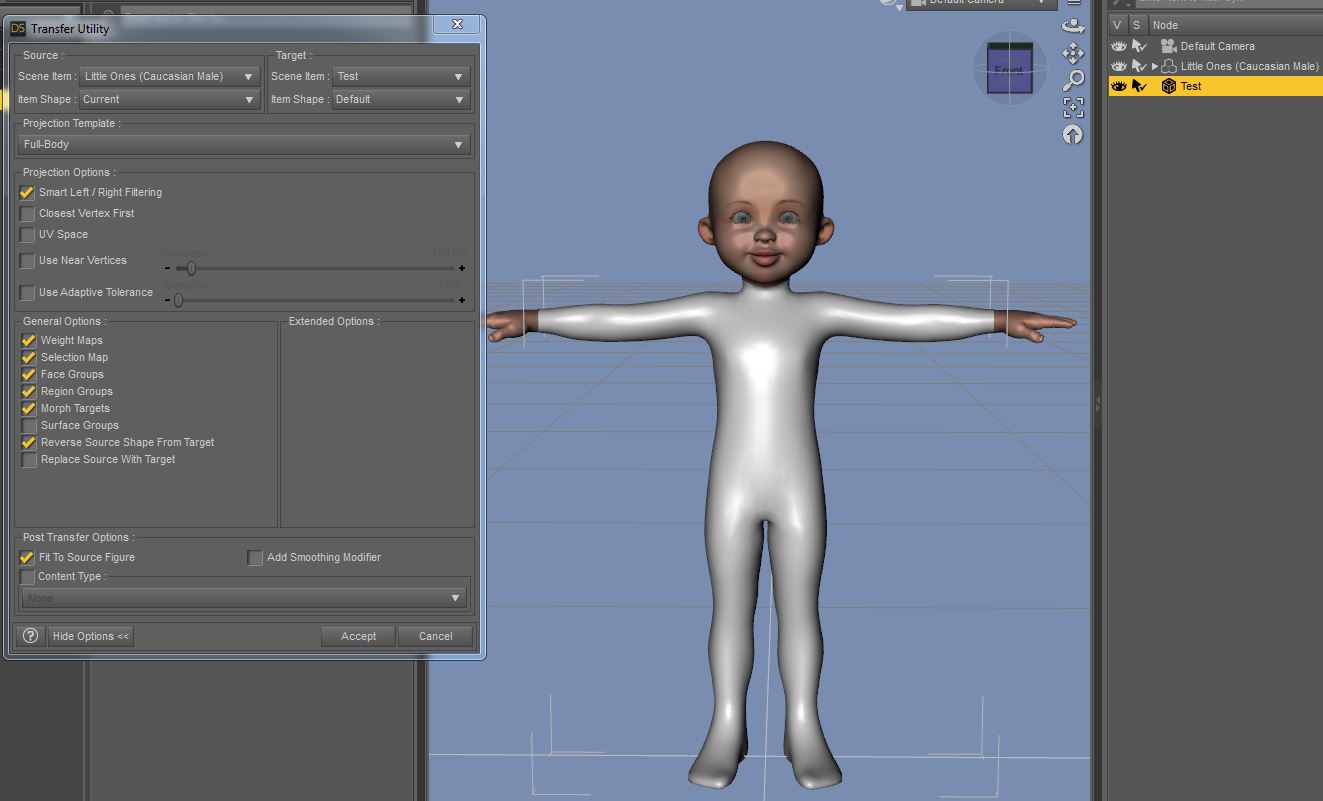Enable the UV Space option
This screenshot has width=1323, height=801.
click(x=27, y=234)
